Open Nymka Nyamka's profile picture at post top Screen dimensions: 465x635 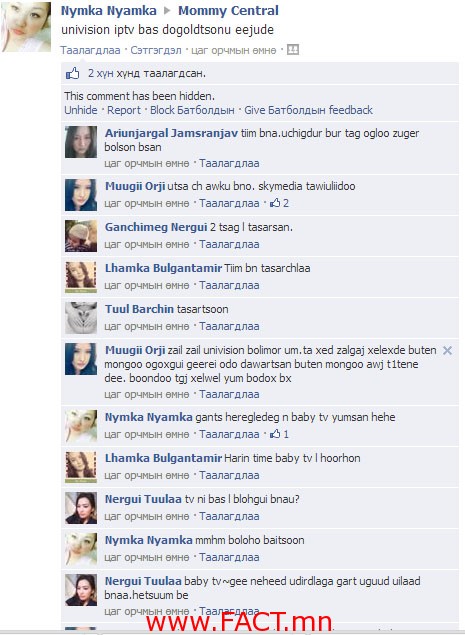(x=26, y=27)
